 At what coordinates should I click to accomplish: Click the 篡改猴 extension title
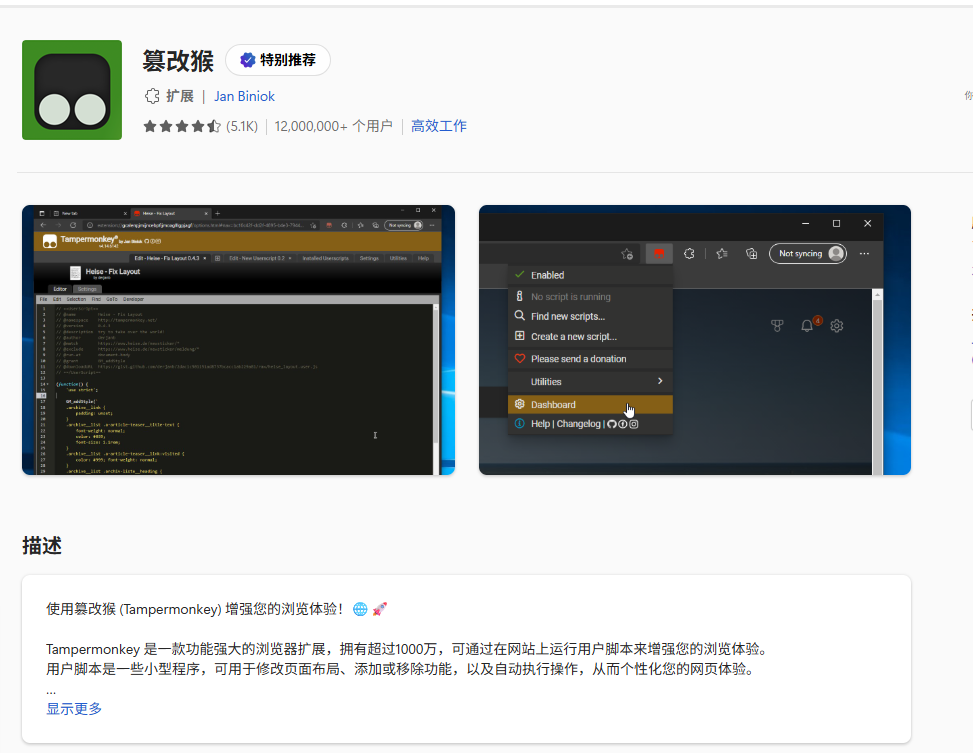178,61
